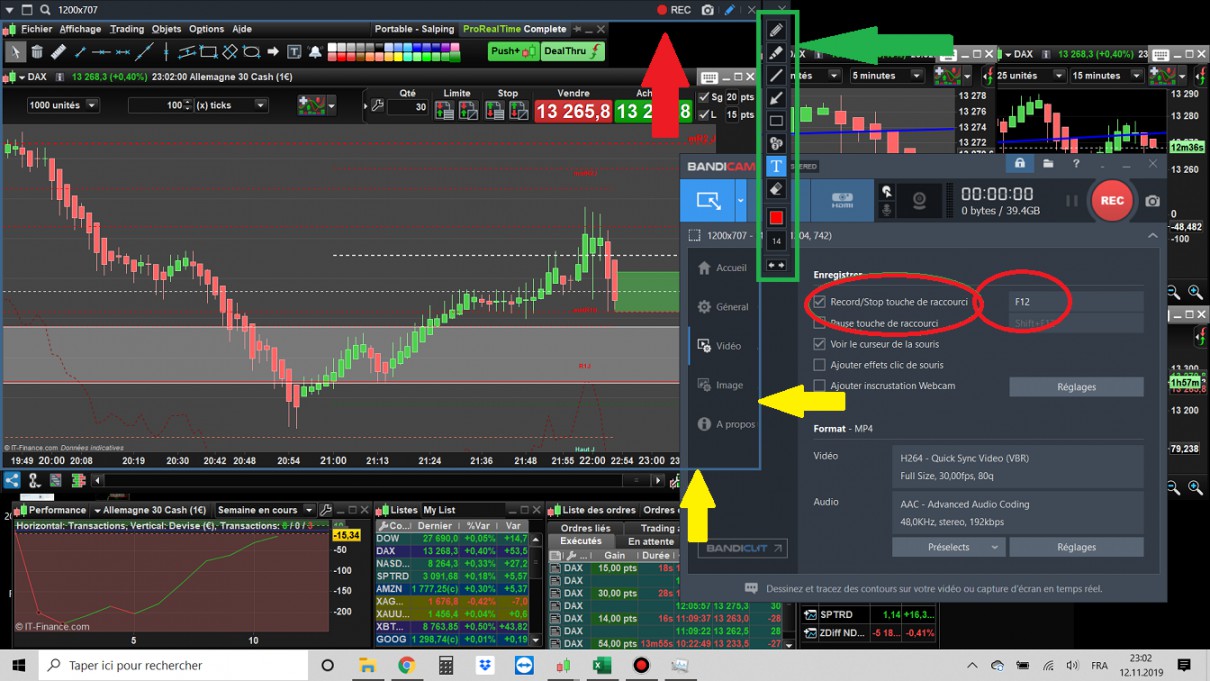Uncheck Voir le curseur de la souris
1210x681 pixels.
(820, 344)
